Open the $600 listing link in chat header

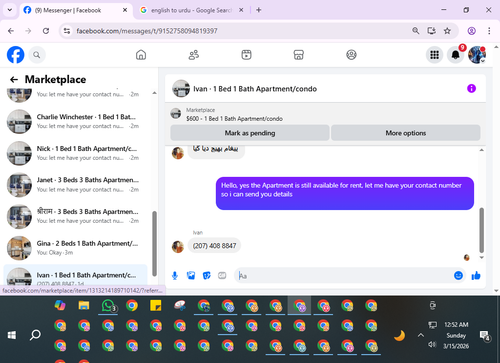[234, 119]
